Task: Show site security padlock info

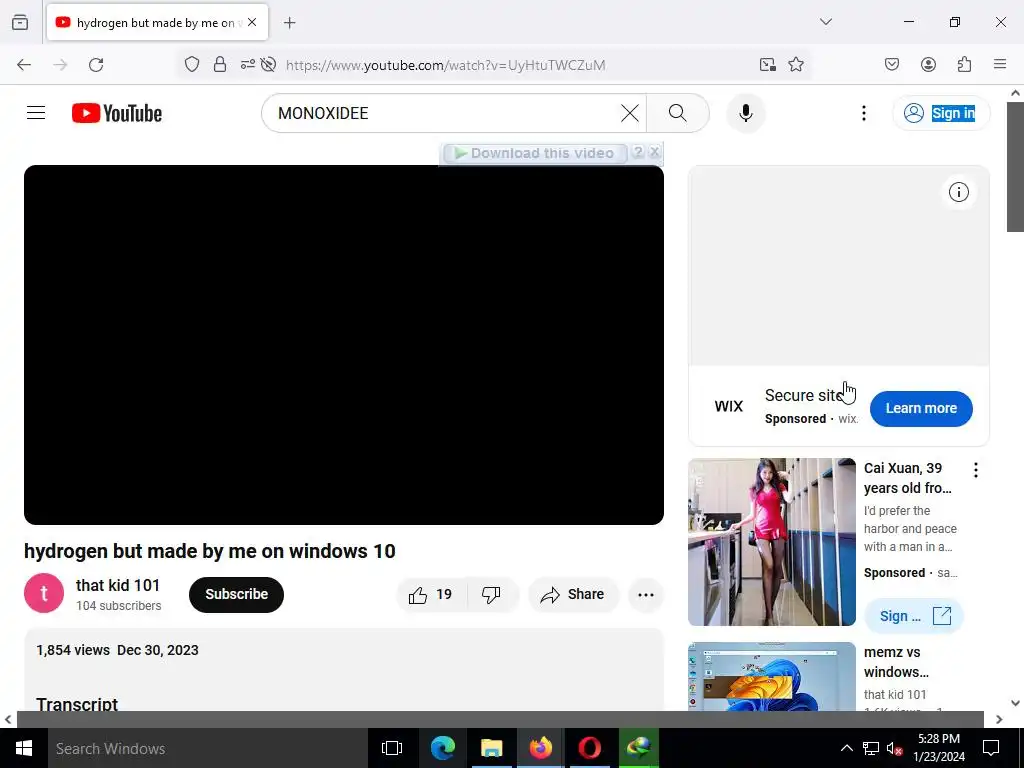Action: coord(220,64)
